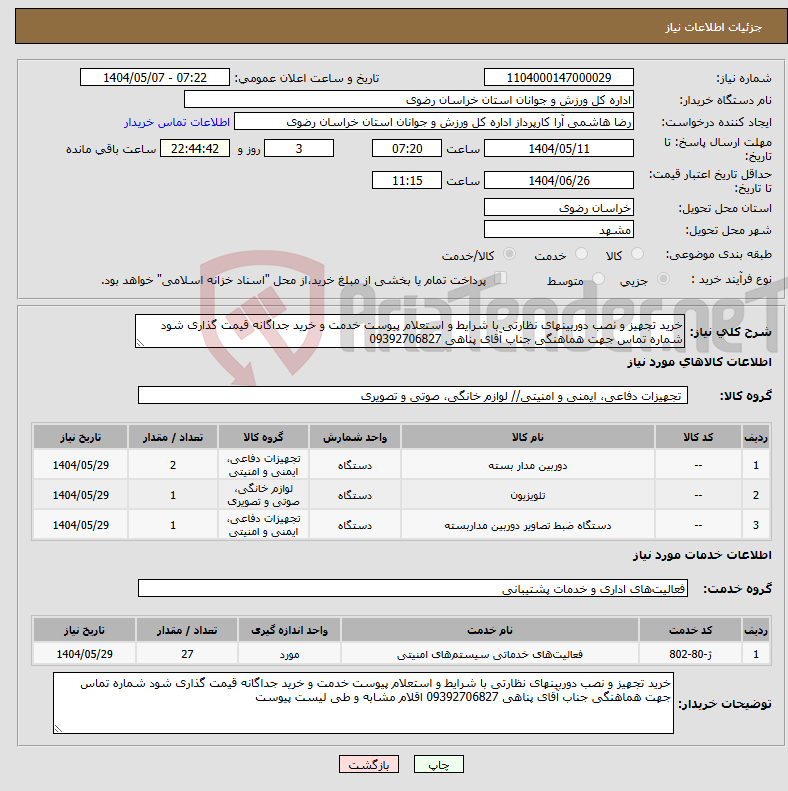The width and height of the screenshot is (788, 791).
Task: Click the گروه خدمت field
Action: pyautogui.click(x=413, y=588)
